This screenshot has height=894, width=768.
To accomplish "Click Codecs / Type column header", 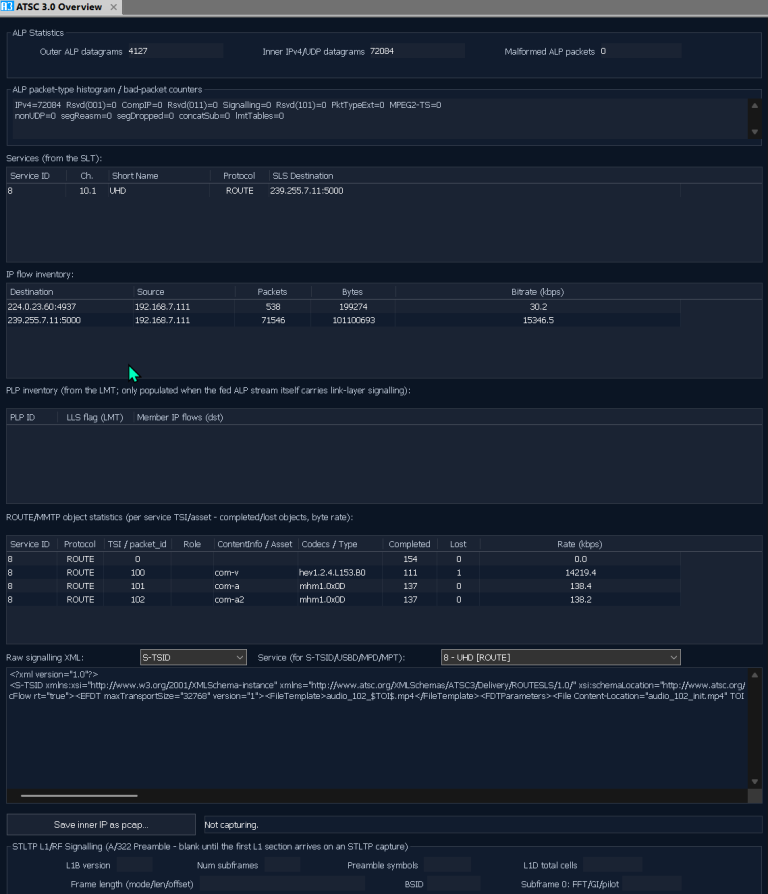I will [340, 544].
